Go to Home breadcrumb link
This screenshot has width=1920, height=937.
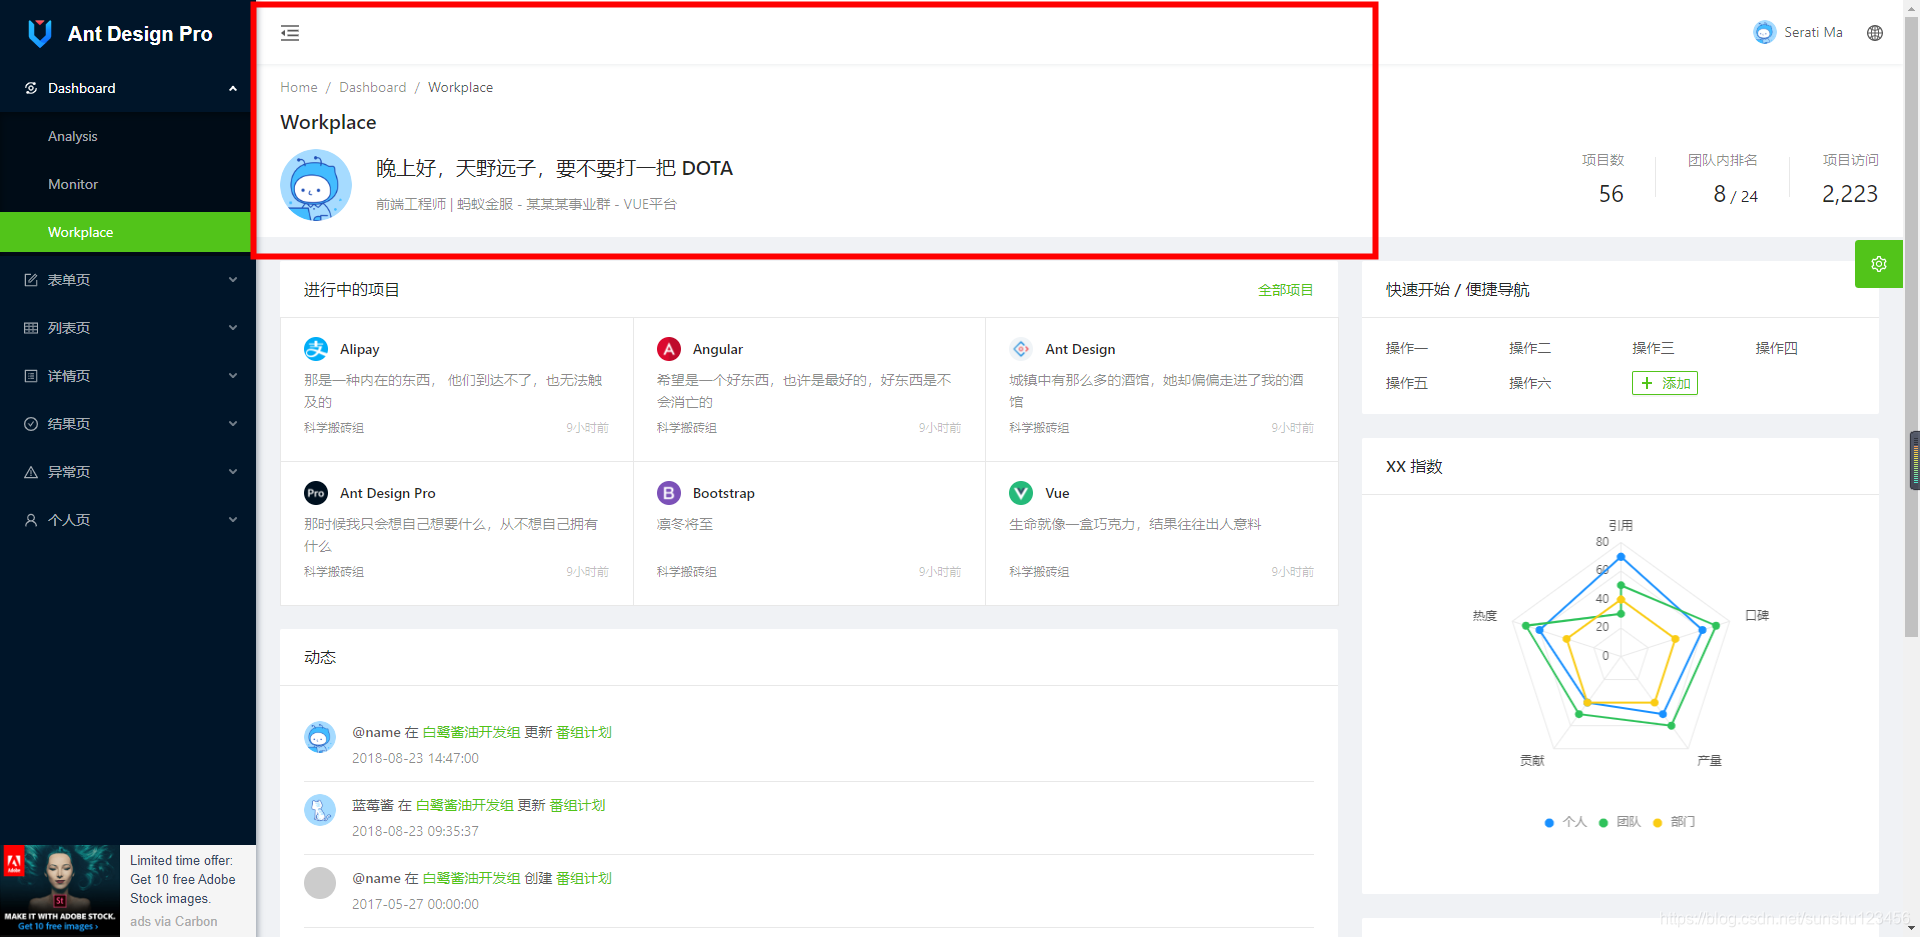coord(299,88)
